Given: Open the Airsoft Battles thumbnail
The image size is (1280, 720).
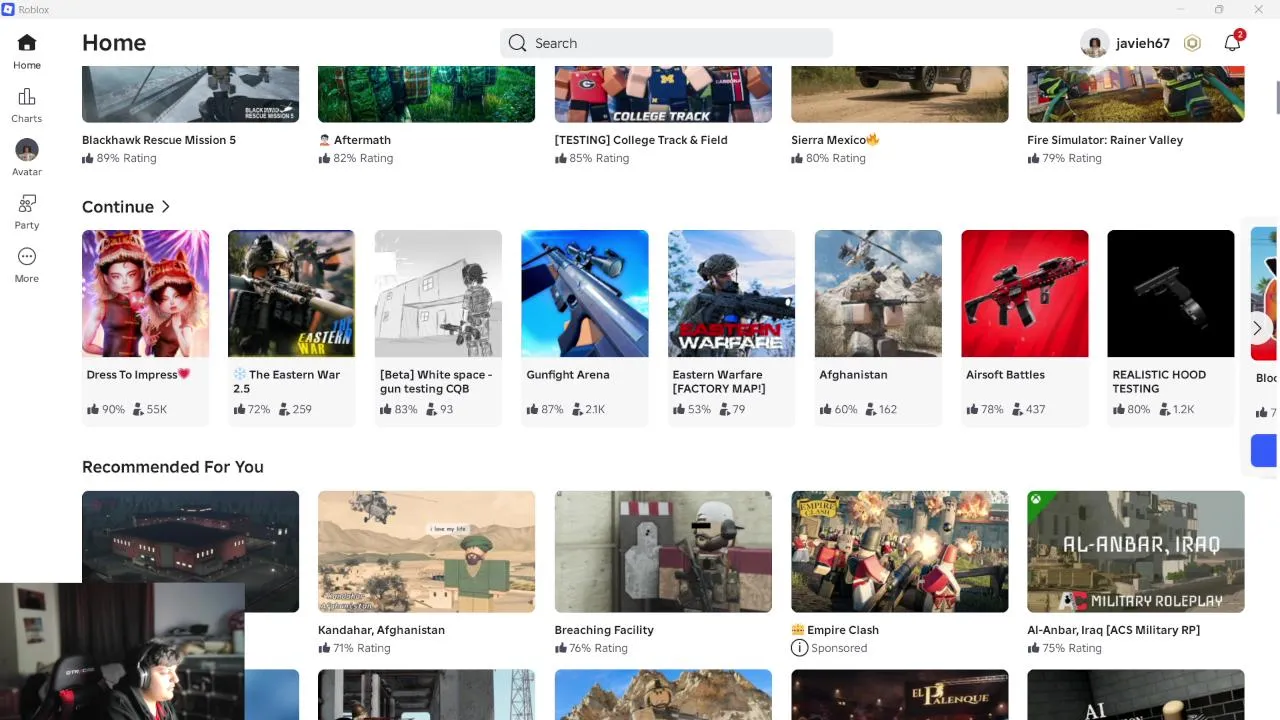Looking at the screenshot, I should (1025, 293).
